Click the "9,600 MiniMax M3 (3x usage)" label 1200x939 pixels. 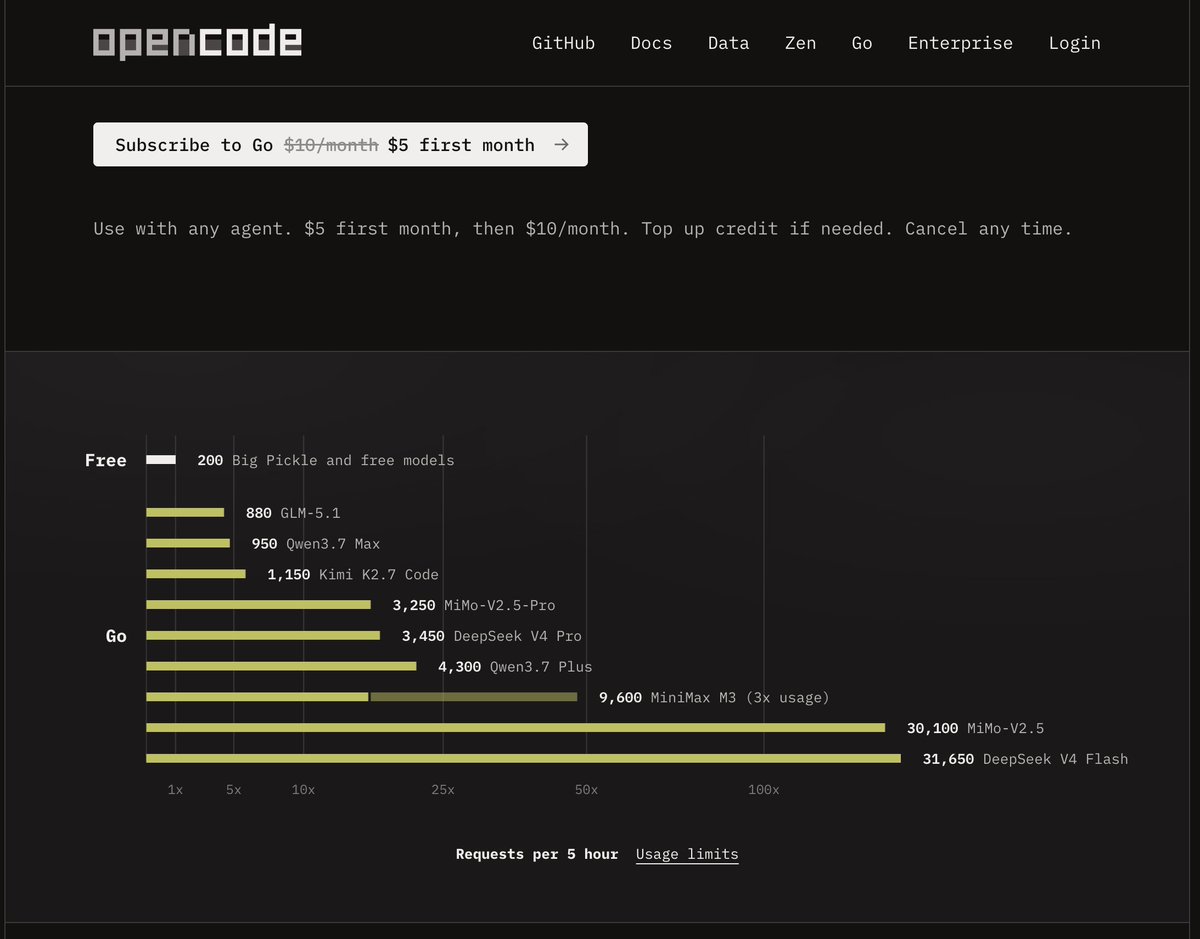coord(714,697)
